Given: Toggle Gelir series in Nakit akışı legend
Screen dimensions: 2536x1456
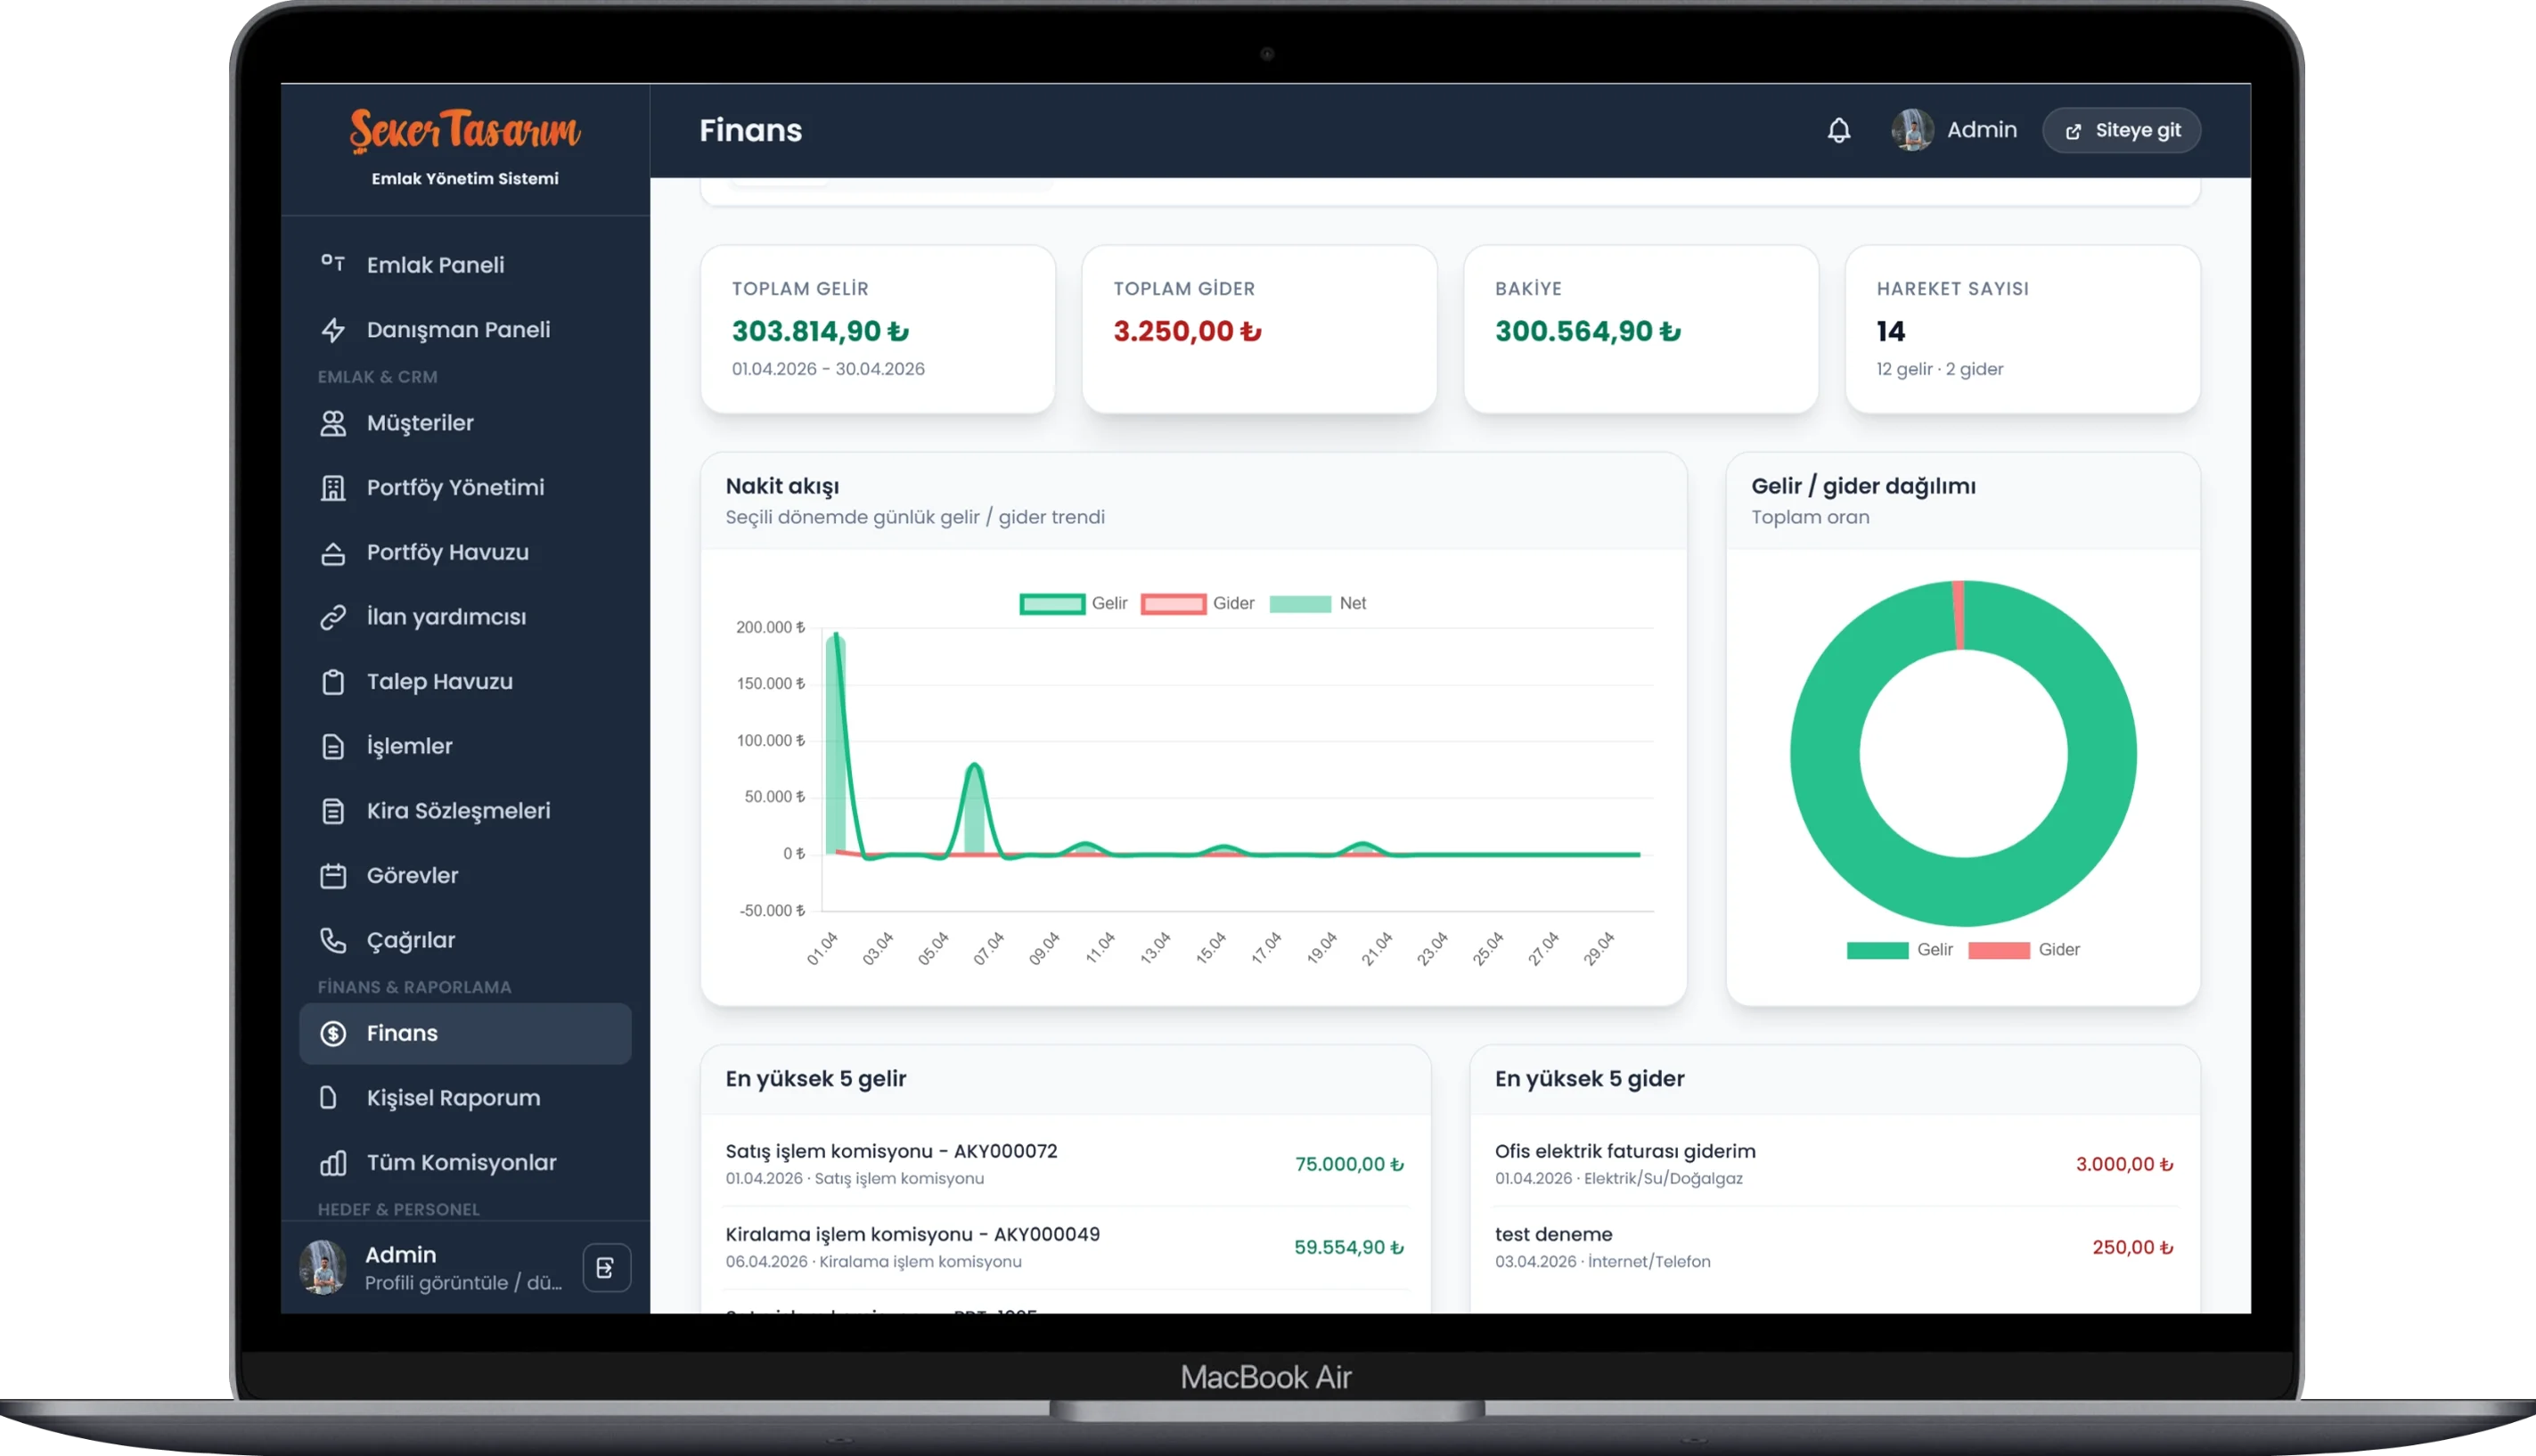Looking at the screenshot, I should 1073,604.
